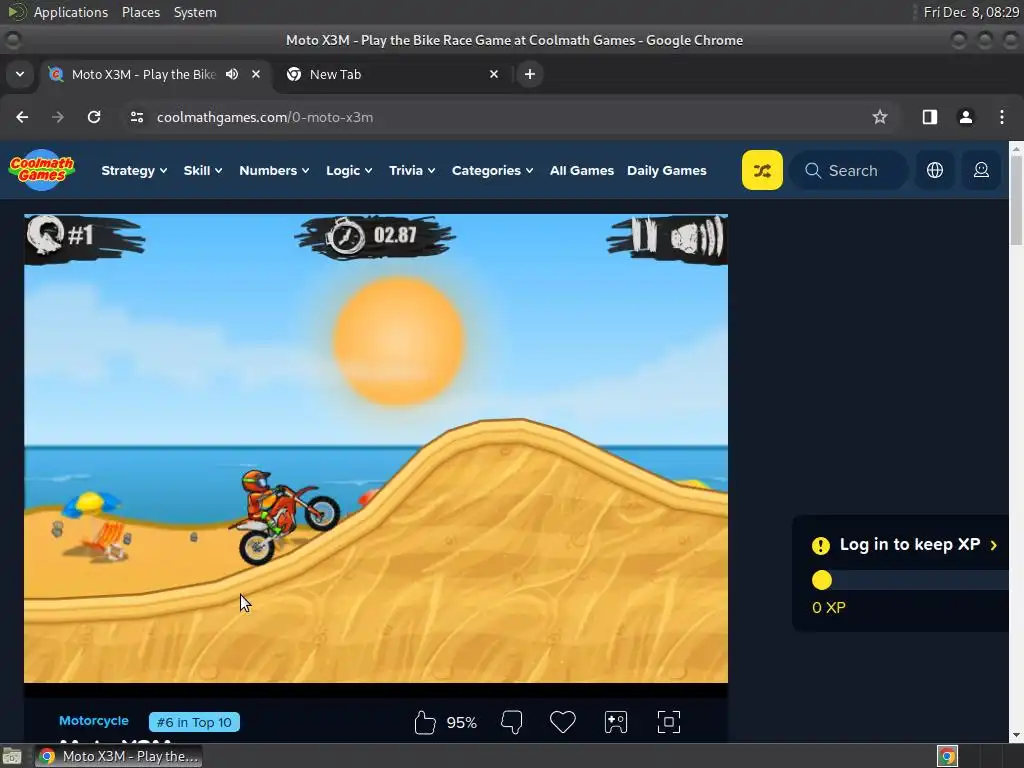Image resolution: width=1024 pixels, height=768 pixels.
Task: Open the language globe icon
Action: [x=935, y=170]
